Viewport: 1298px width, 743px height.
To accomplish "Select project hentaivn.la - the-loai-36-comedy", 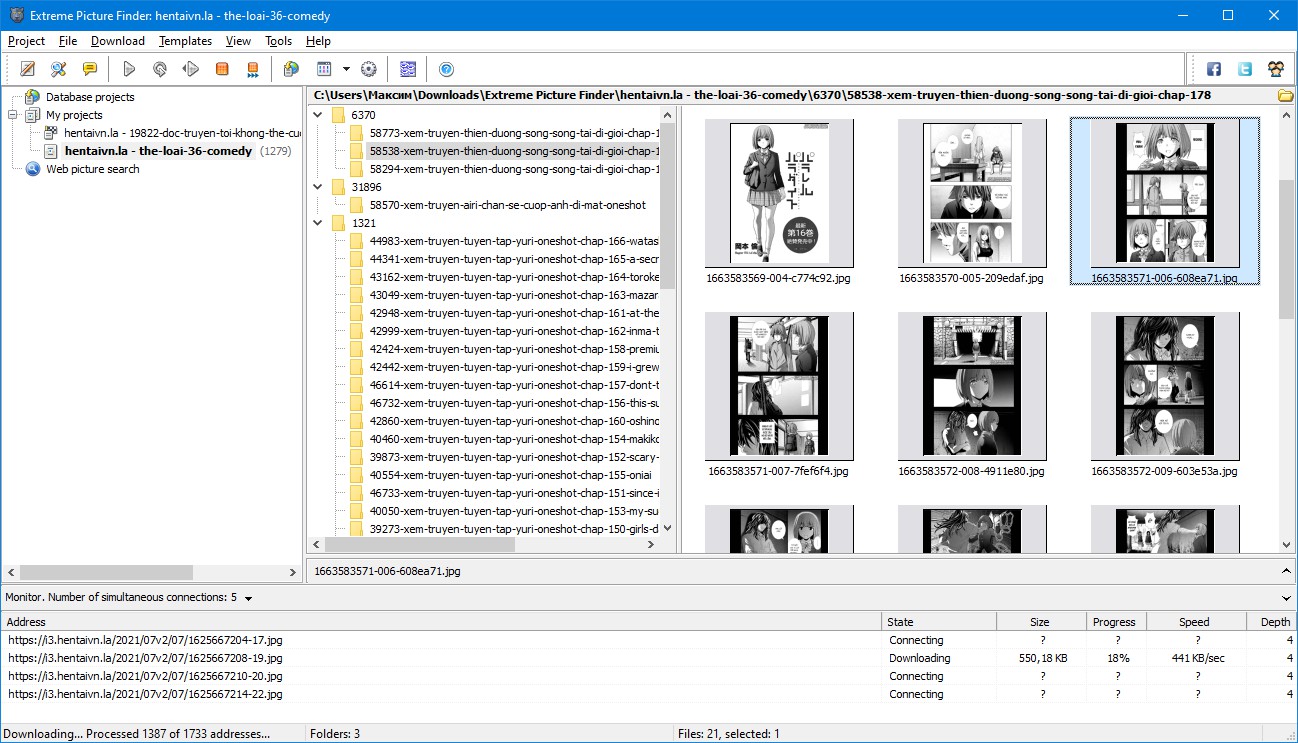I will tap(158, 151).
